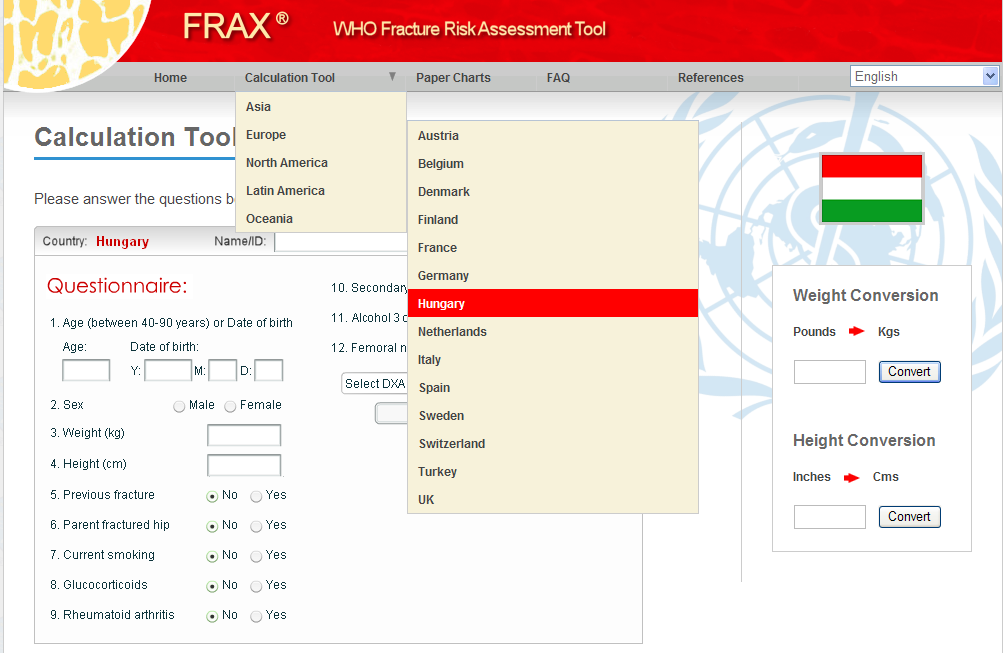Image resolution: width=1003 pixels, height=653 pixels.
Task: Choose Europe region submenu
Action: pos(321,135)
